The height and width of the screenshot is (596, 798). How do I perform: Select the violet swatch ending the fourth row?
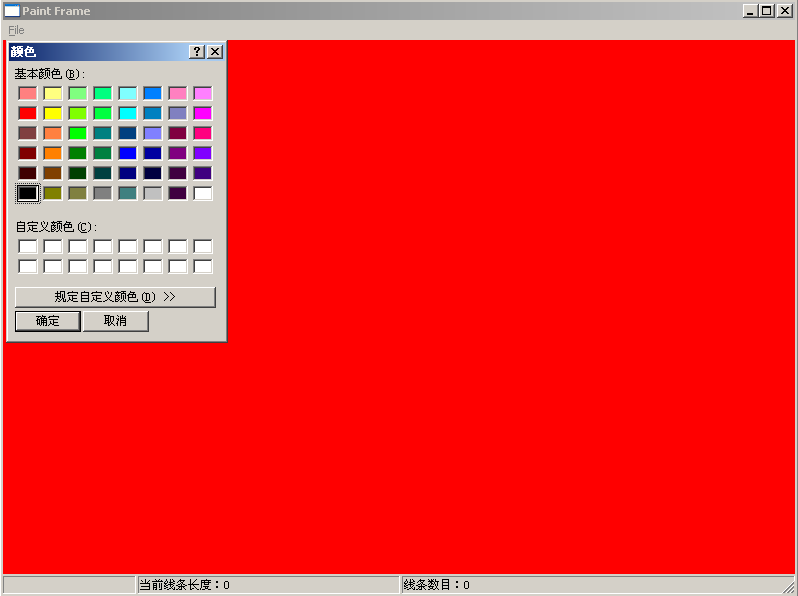[x=203, y=153]
